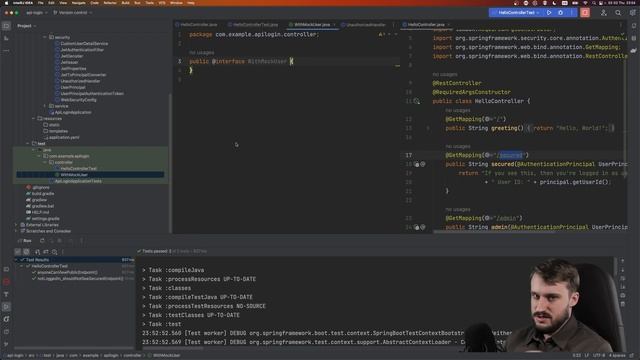Select application.yaml in project tree
This screenshot has width=640, height=360.
(x=64, y=138)
